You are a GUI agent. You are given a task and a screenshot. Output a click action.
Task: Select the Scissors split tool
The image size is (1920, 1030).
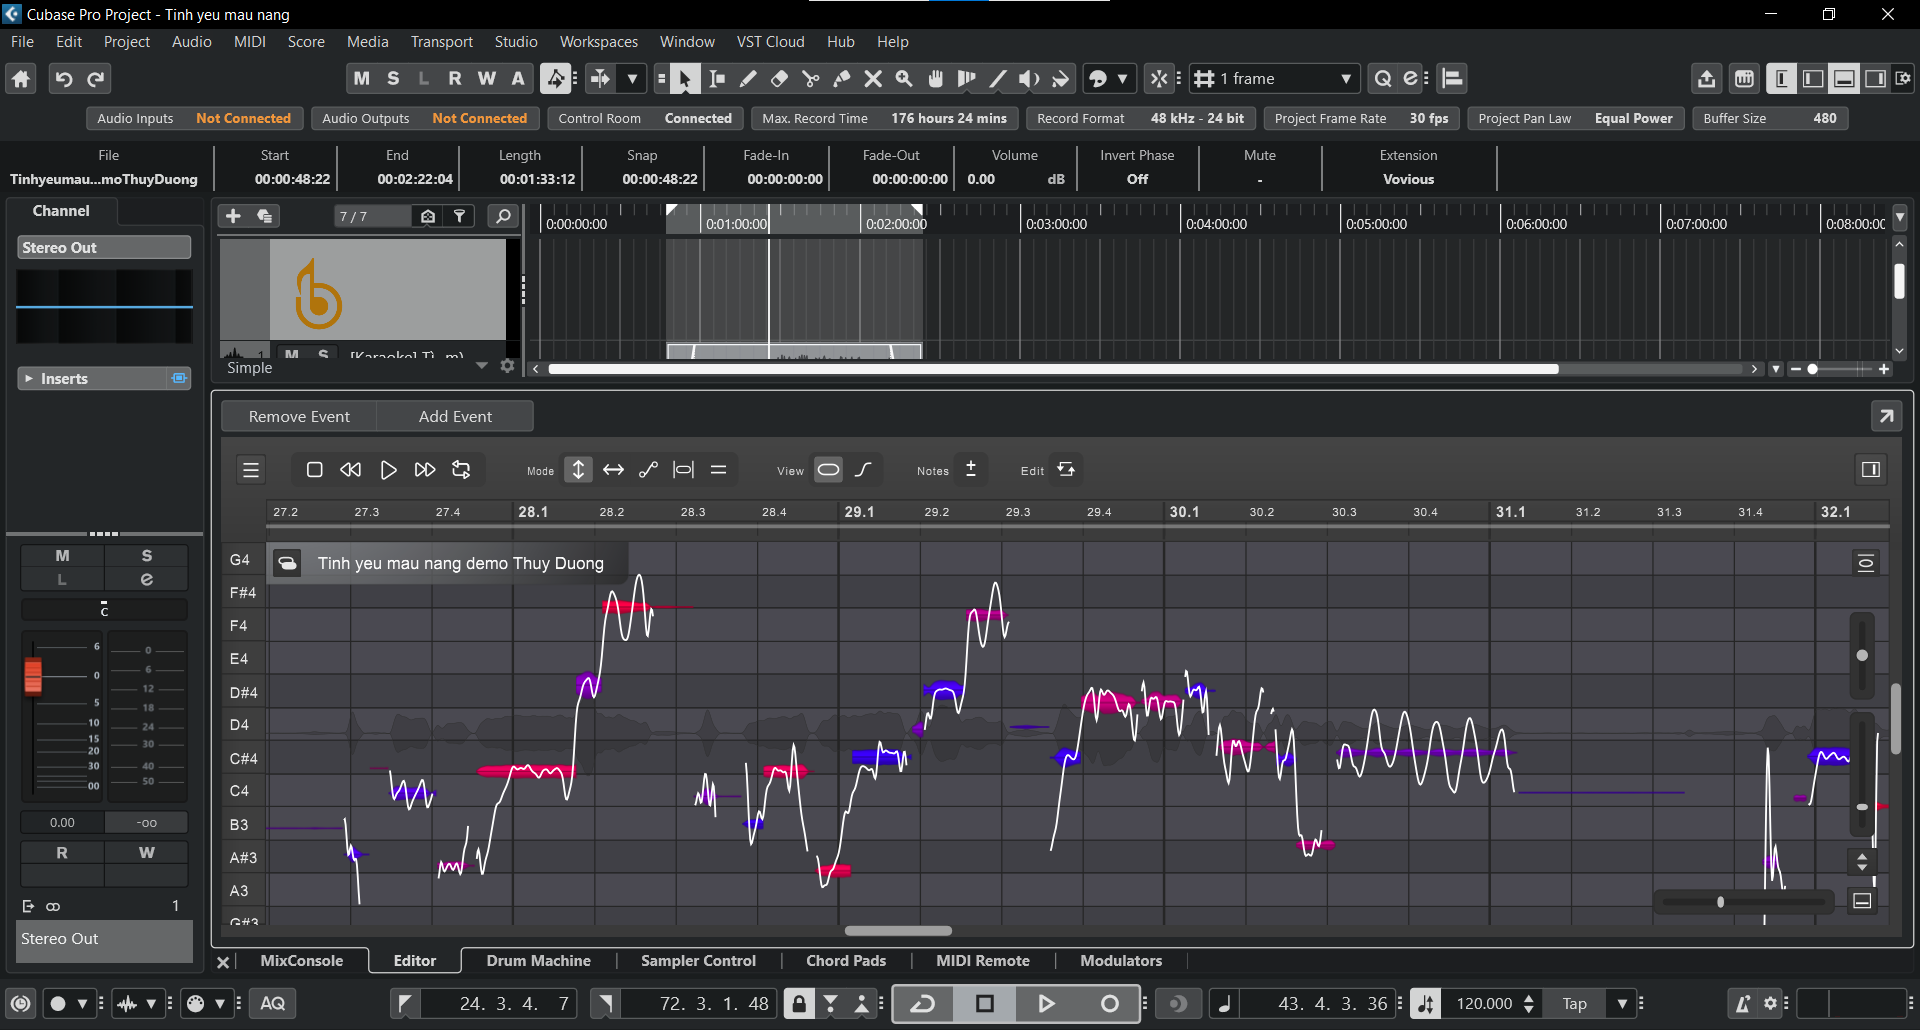coord(811,79)
